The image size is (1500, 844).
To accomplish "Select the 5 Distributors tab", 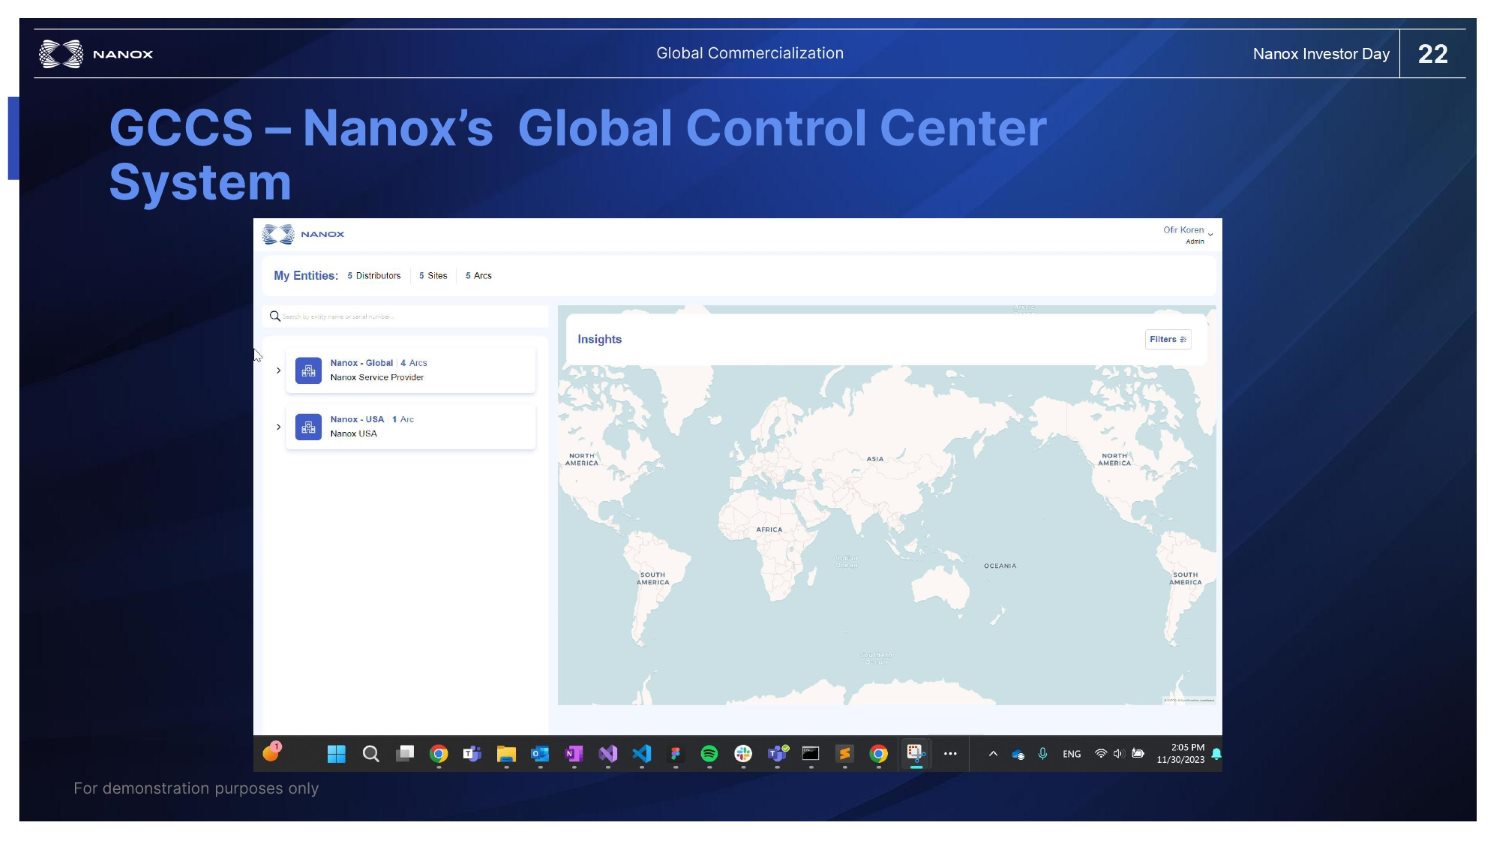I will tap(374, 276).
